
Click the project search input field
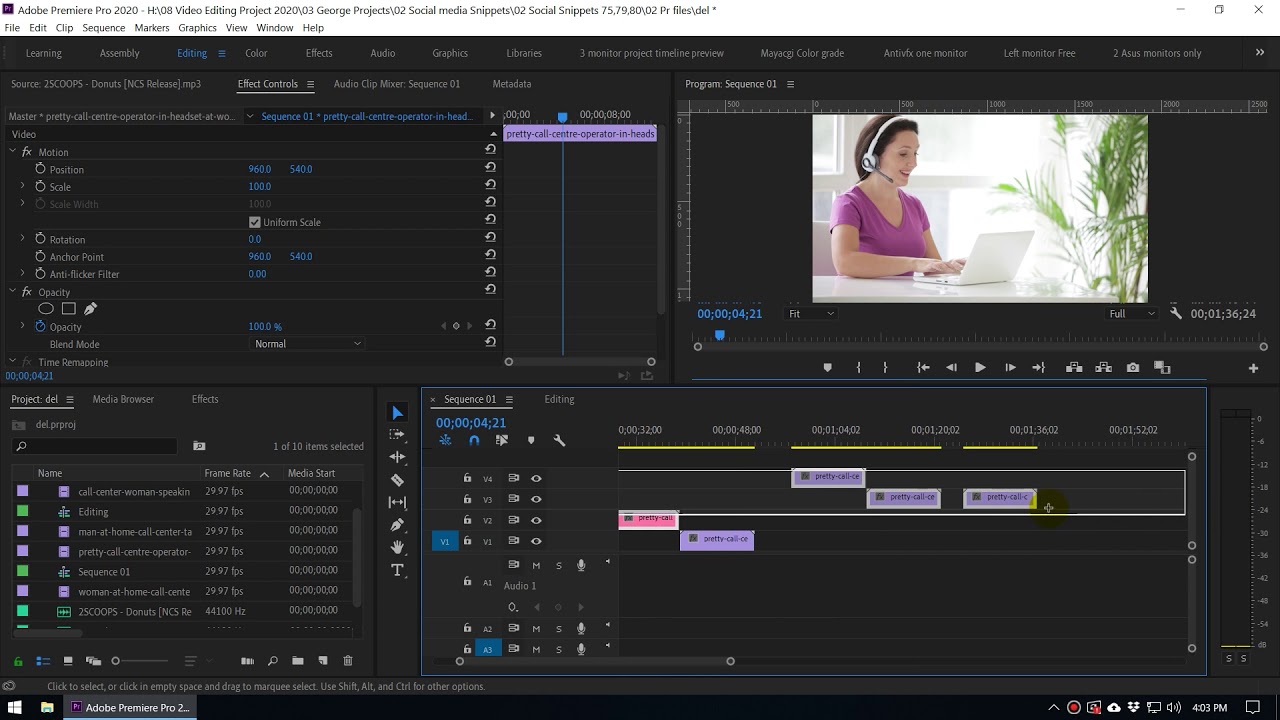(100, 447)
